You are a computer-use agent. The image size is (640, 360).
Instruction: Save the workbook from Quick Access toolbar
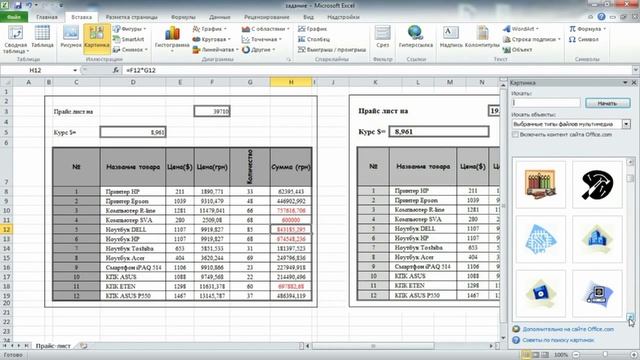coord(18,5)
